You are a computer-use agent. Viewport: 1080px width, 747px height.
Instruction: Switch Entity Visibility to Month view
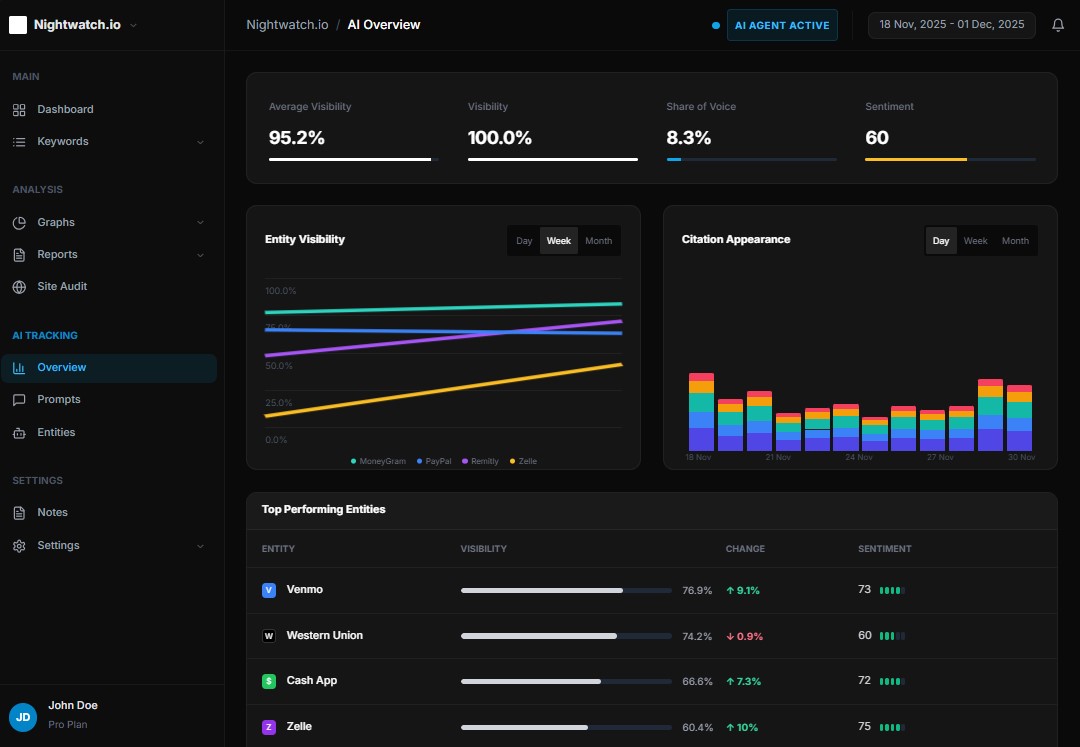click(x=598, y=240)
